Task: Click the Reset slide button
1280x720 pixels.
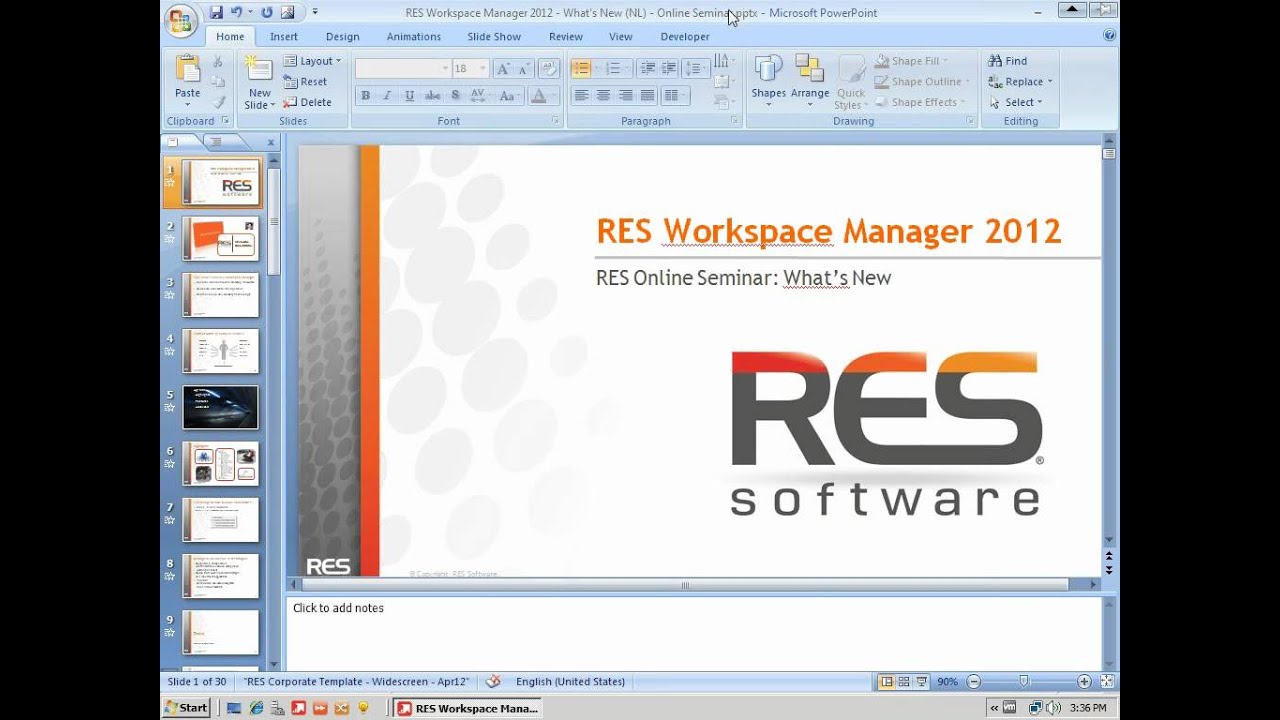Action: click(306, 82)
